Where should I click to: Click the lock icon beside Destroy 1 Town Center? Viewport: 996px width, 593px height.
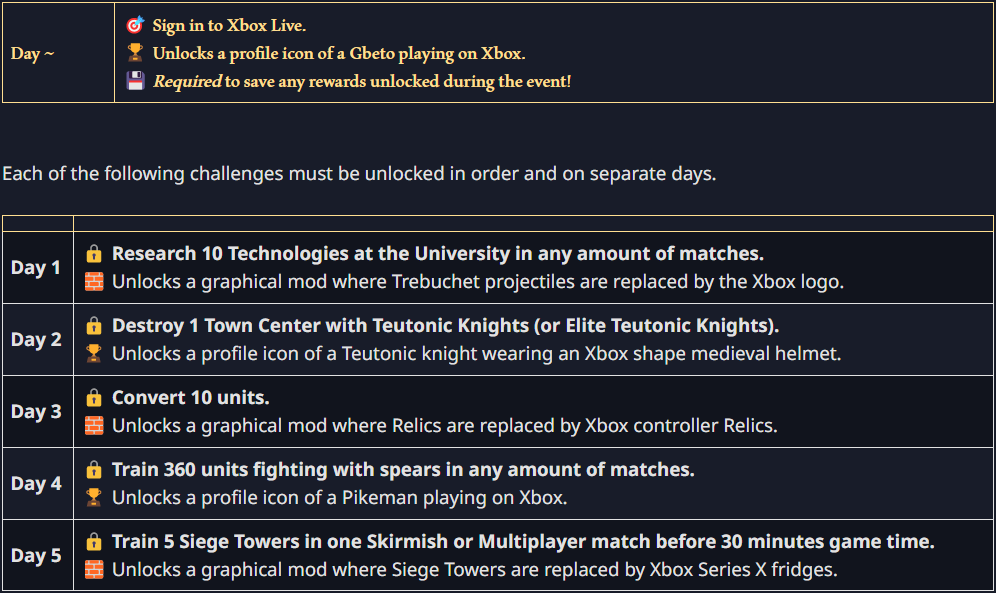click(x=94, y=325)
